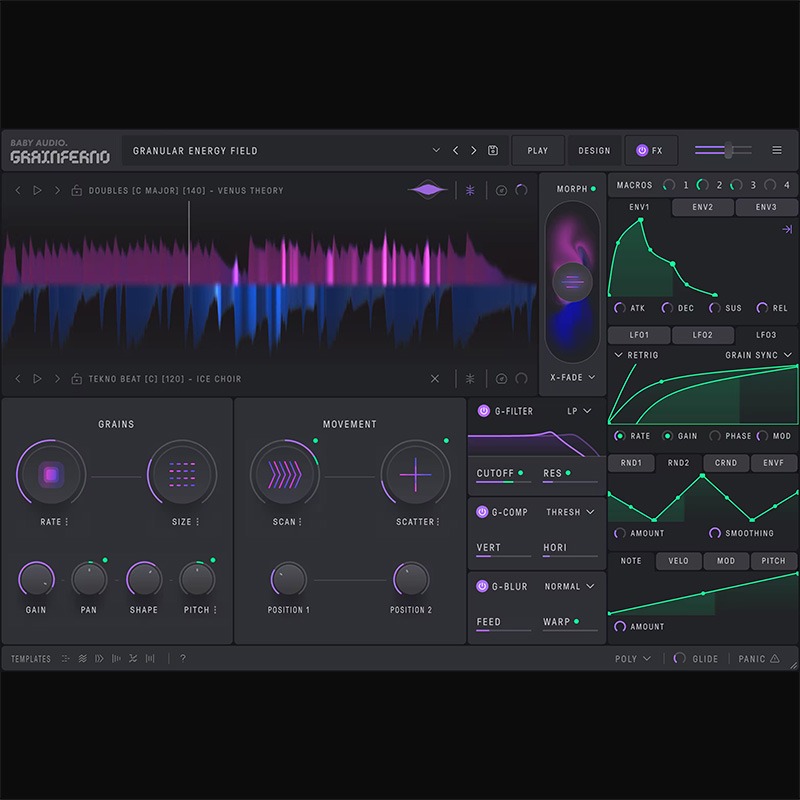Toggle the lock on DOUBLES sample

pyautogui.click(x=77, y=190)
